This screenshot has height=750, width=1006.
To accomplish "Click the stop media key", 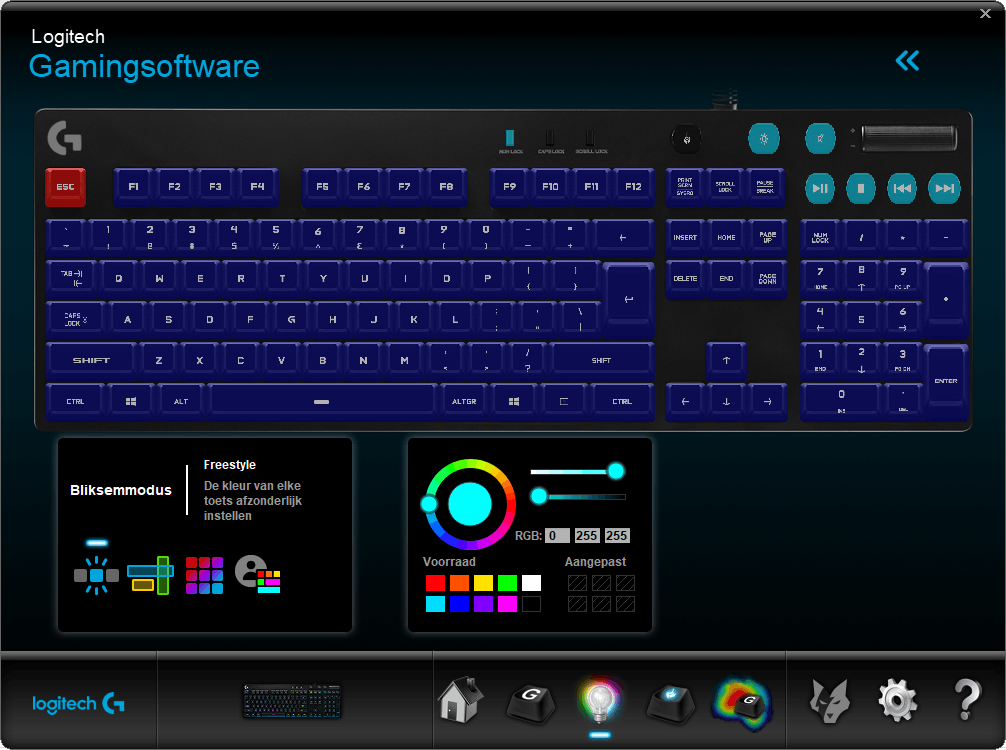I will (x=861, y=189).
